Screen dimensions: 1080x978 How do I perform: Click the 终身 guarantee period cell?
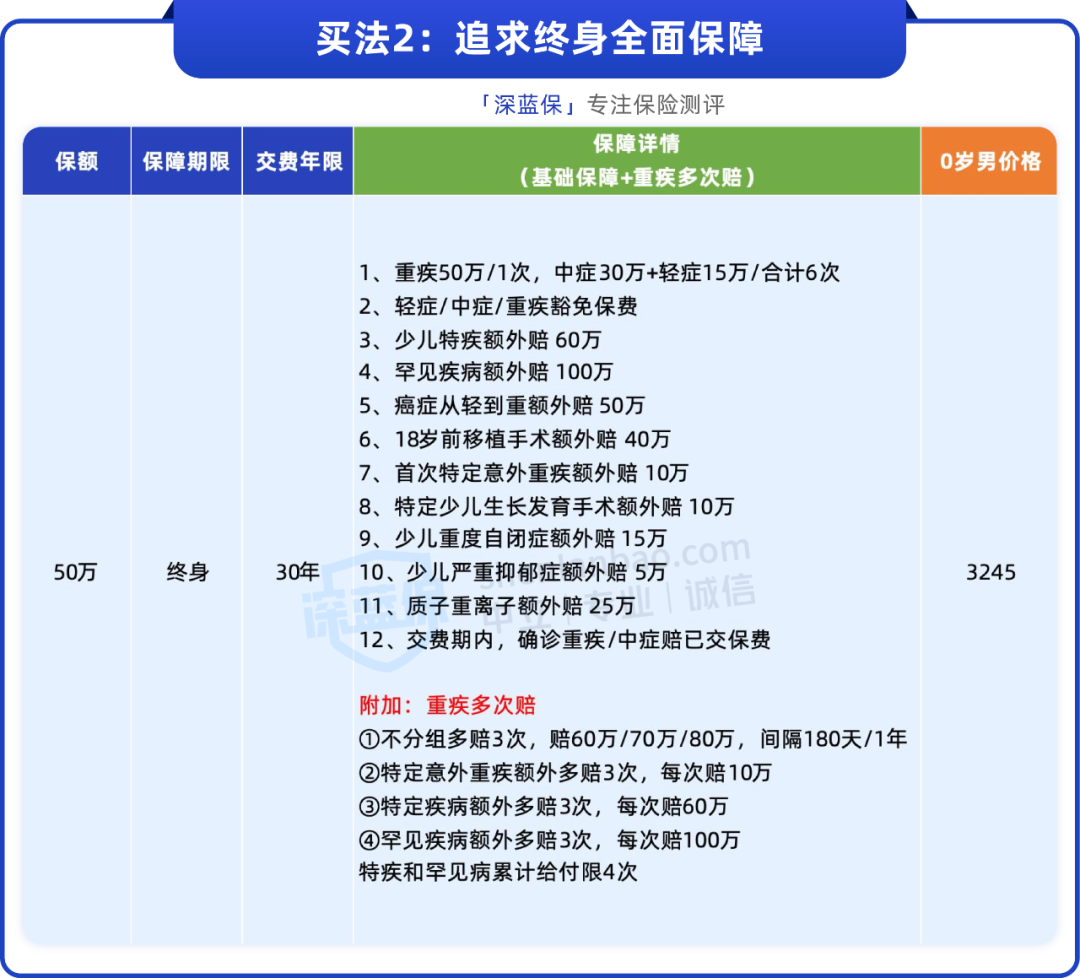186,572
